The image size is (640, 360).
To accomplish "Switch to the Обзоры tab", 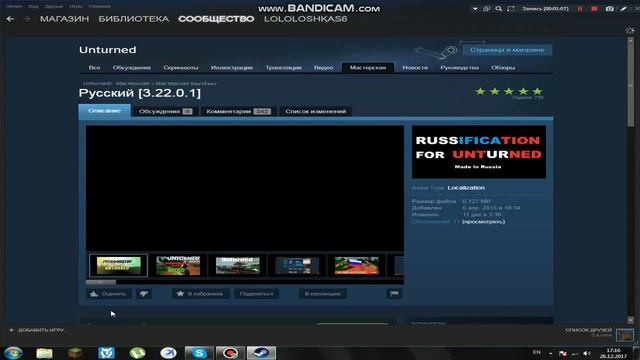I will (503, 67).
